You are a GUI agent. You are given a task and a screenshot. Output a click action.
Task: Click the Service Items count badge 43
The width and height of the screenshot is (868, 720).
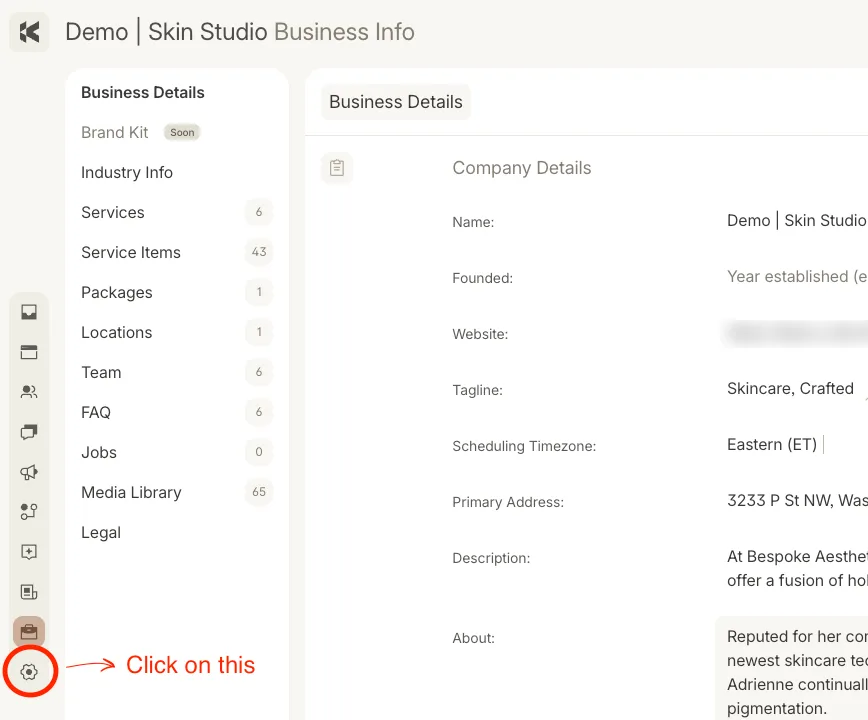[259, 252]
